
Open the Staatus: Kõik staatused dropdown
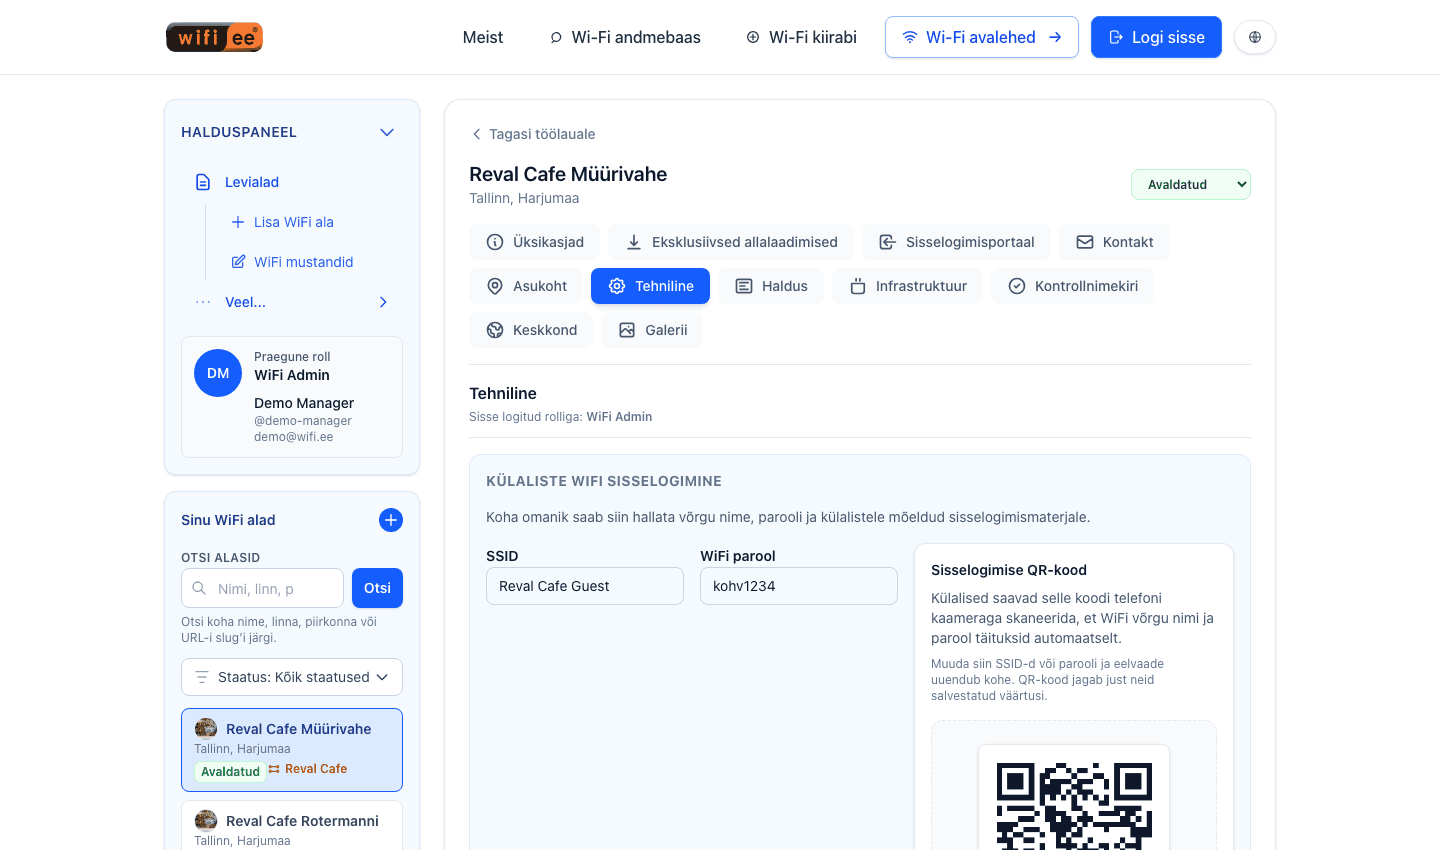click(292, 677)
